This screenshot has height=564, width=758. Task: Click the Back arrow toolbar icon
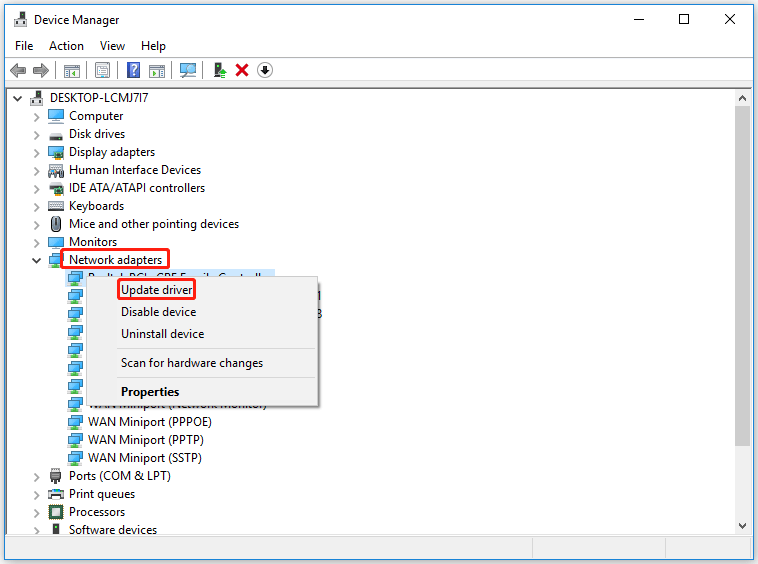(18, 71)
